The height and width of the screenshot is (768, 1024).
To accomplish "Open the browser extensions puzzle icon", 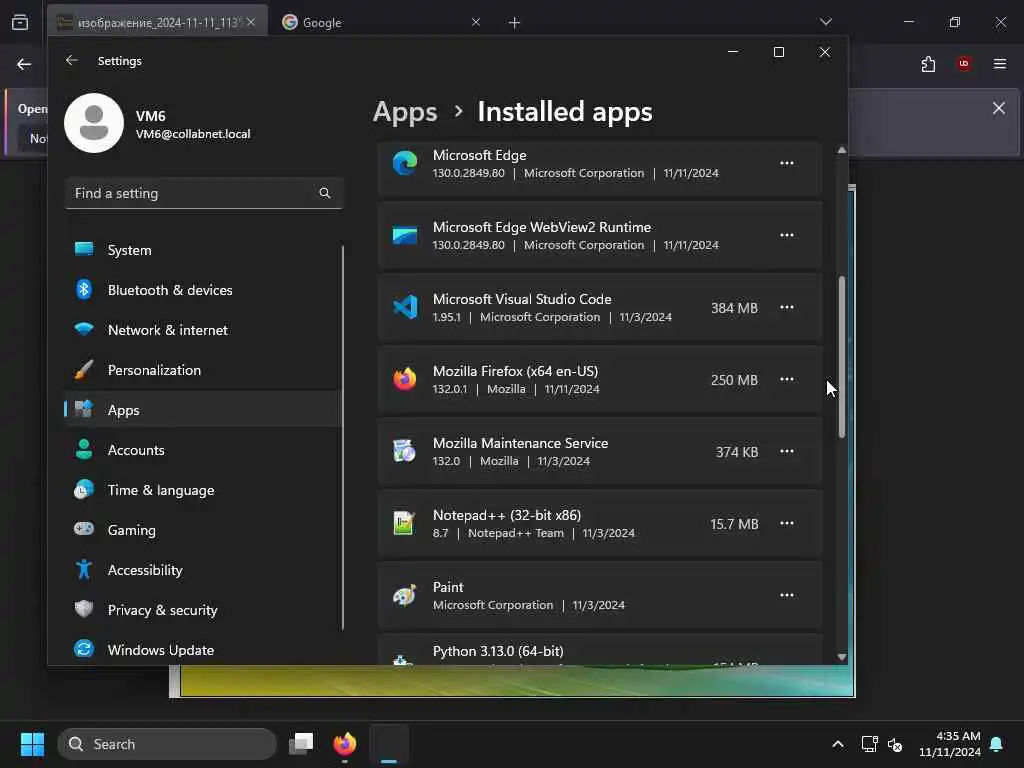I will pyautogui.click(x=928, y=64).
